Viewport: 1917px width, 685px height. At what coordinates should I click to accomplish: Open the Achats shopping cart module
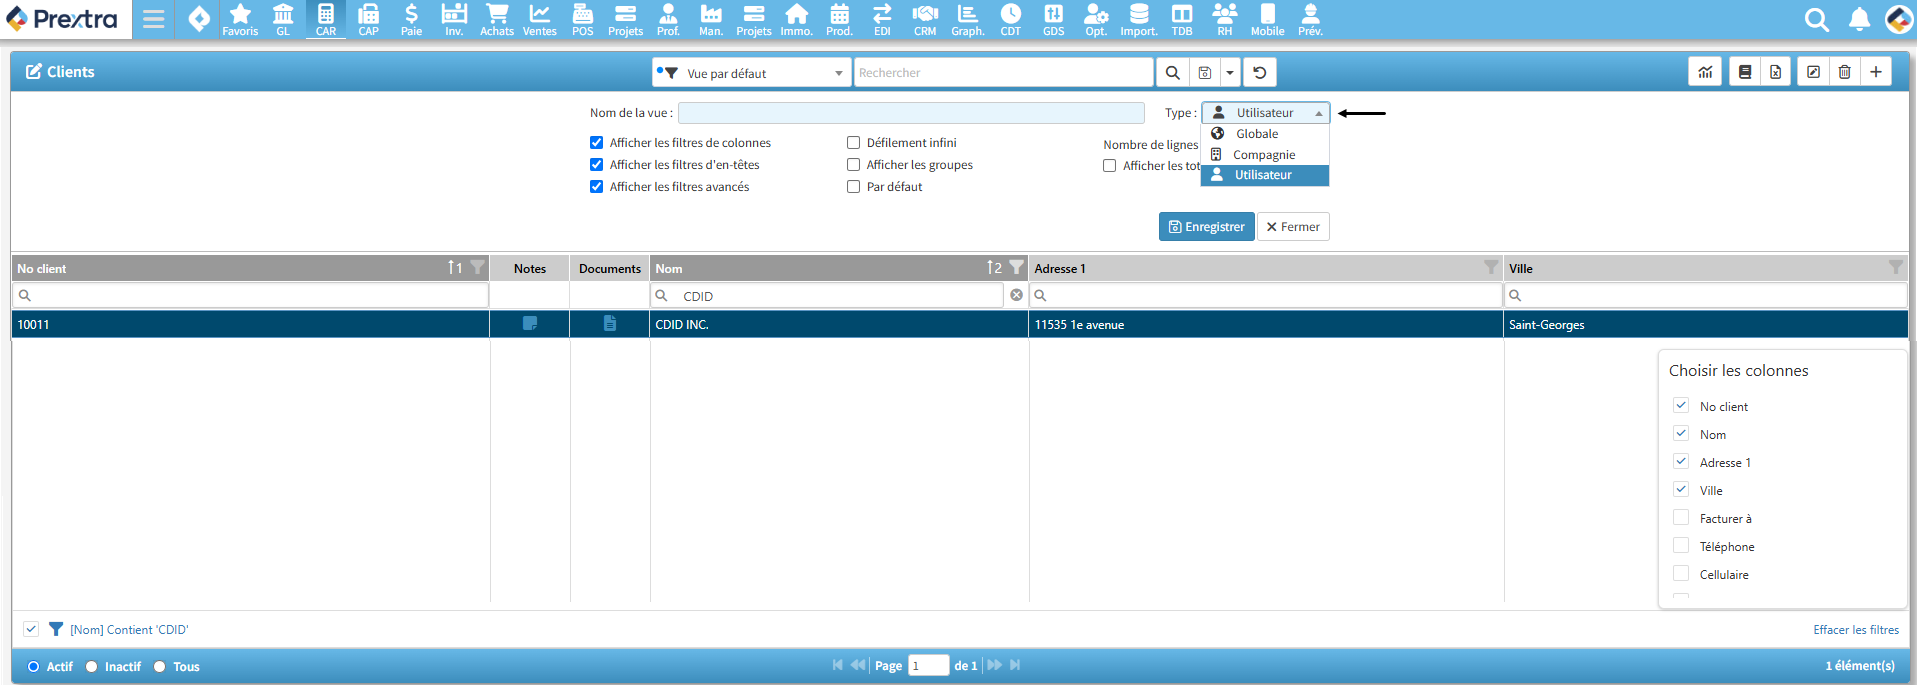pos(496,19)
